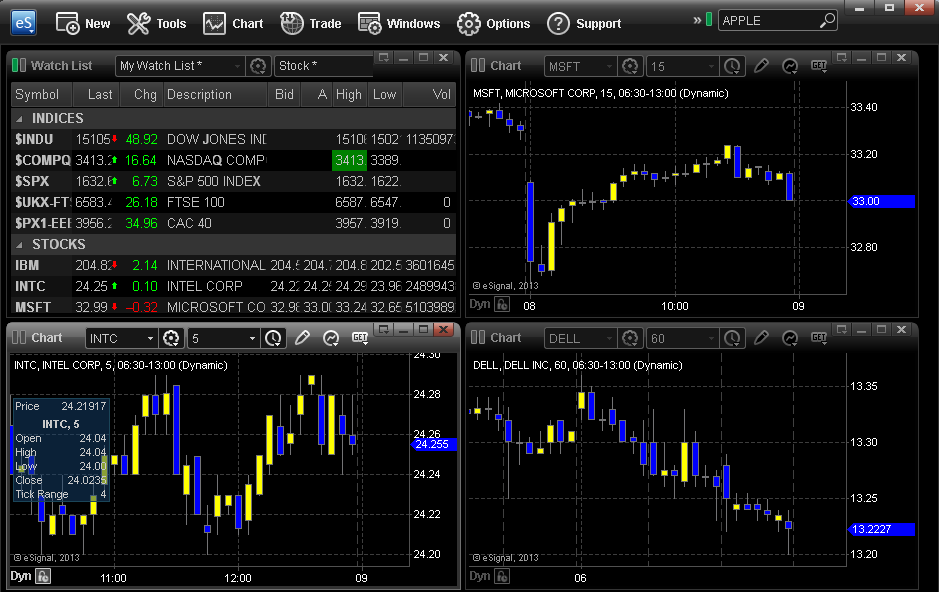Screen dimensions: 939x592
Task: Sort by the Description column header
Action: [x=214, y=95]
